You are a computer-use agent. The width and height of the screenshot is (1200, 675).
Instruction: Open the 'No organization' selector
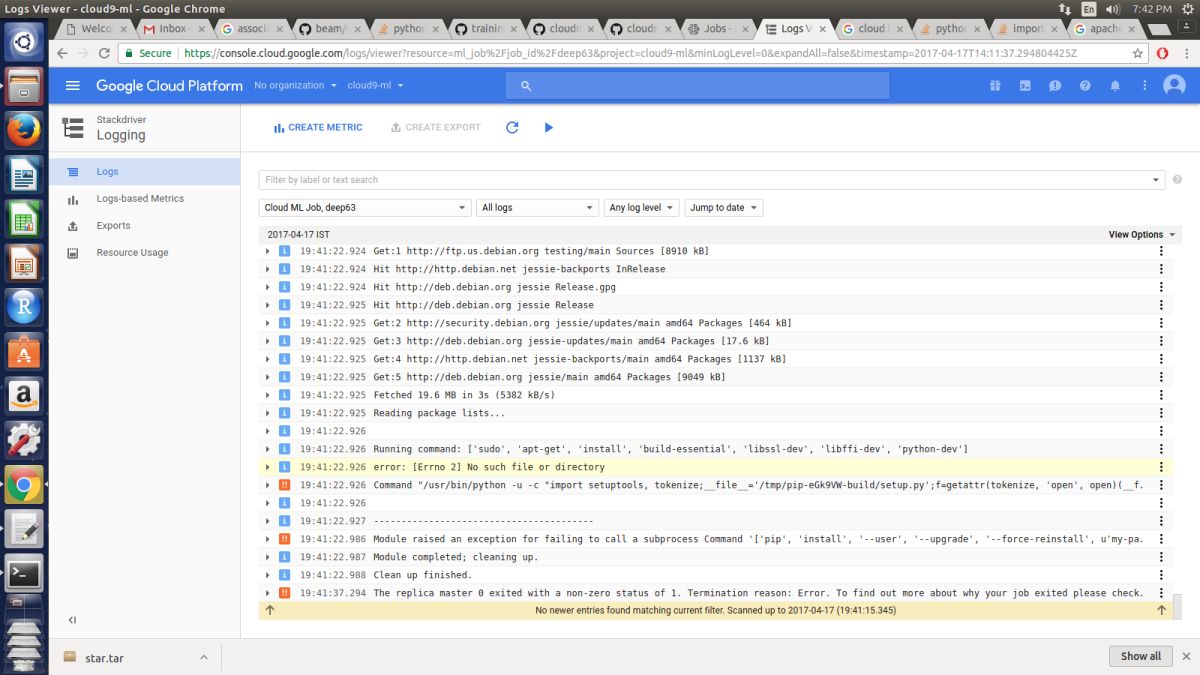[x=295, y=86]
